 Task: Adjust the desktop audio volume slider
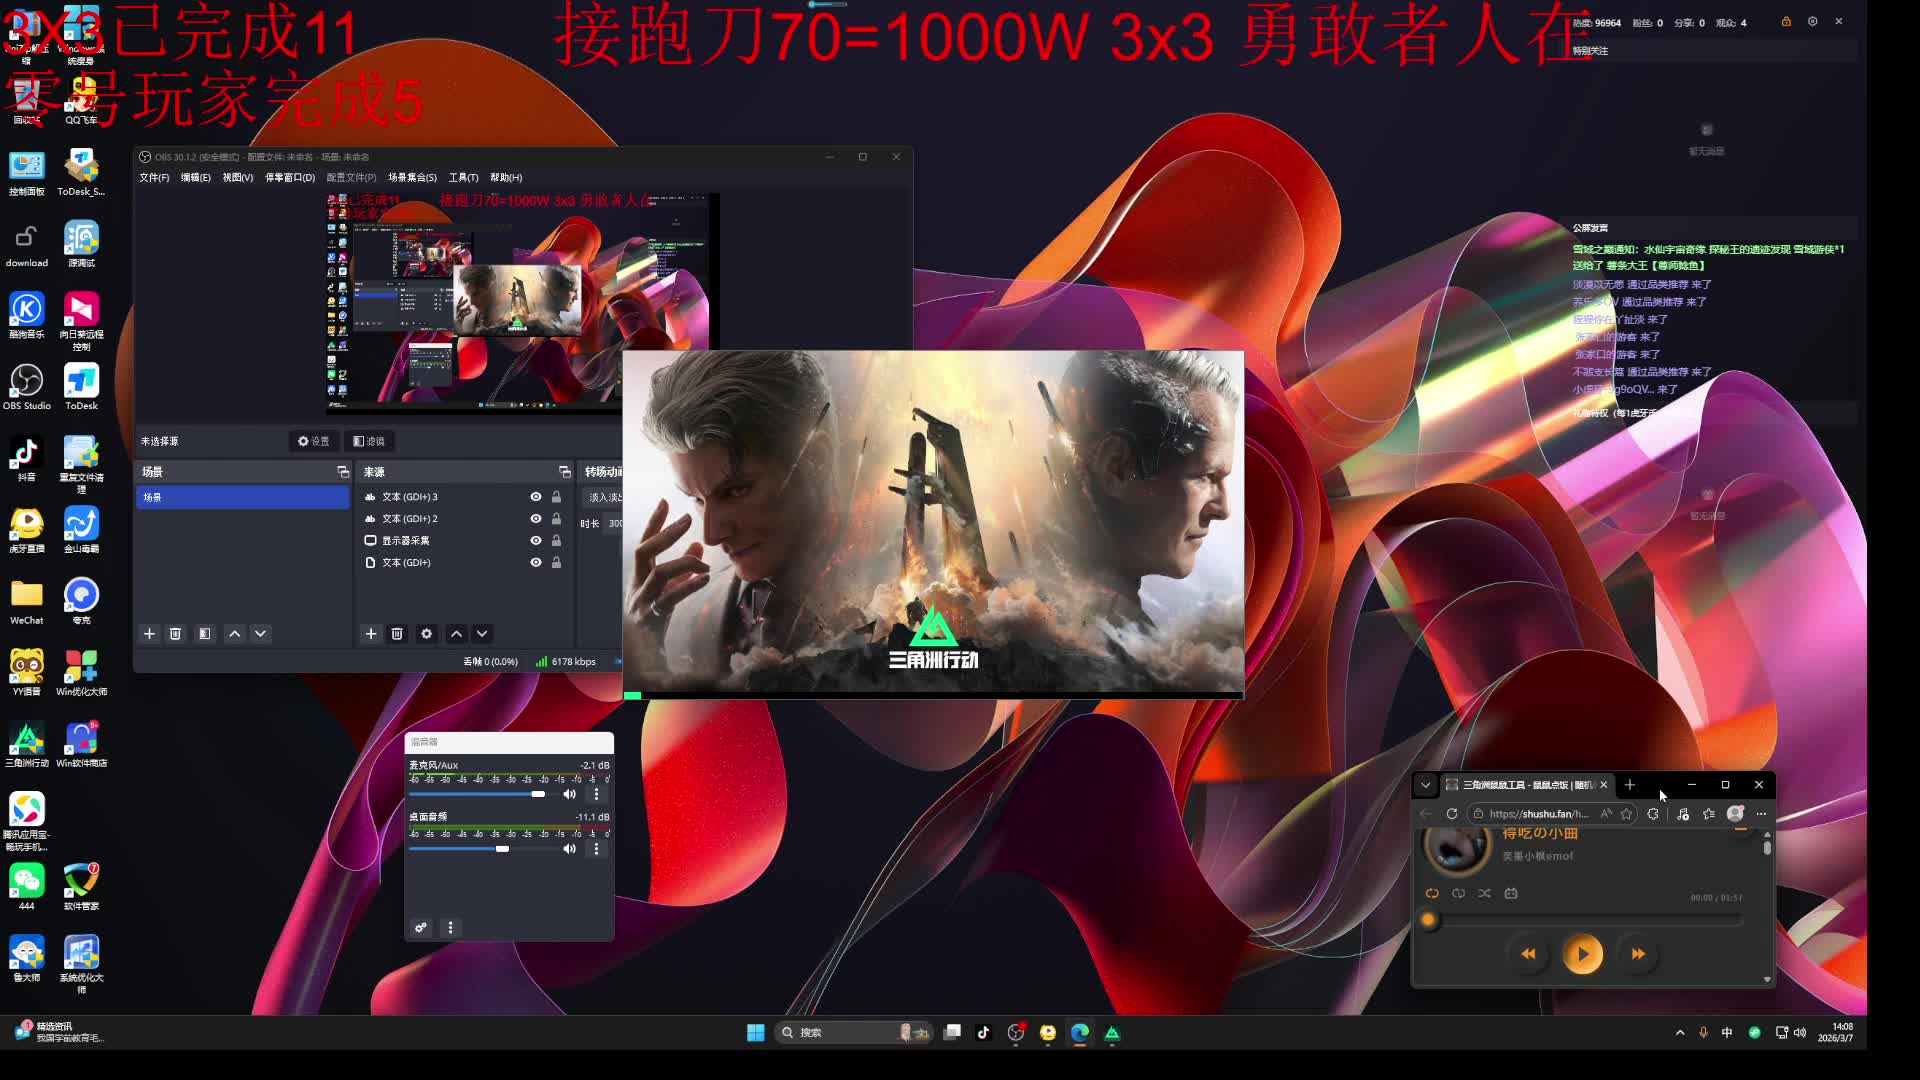502,849
